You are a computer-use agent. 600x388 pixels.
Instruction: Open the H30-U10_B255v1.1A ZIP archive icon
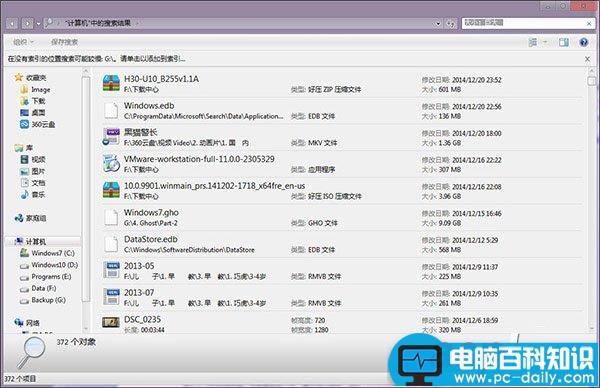pyautogui.click(x=111, y=83)
